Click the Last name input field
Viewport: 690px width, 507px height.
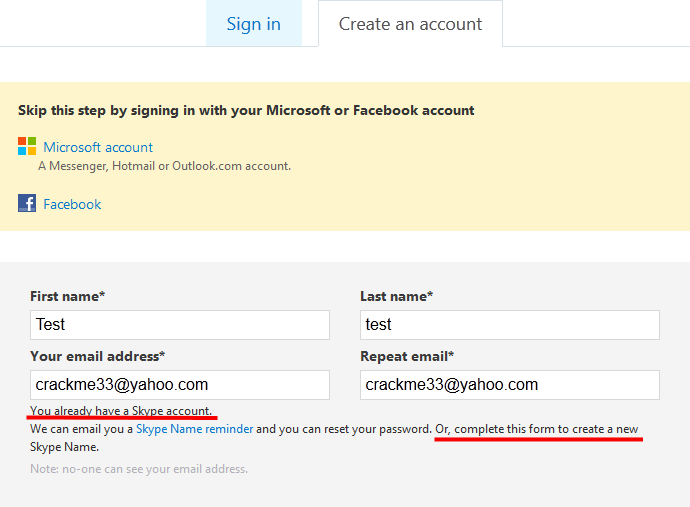510,325
